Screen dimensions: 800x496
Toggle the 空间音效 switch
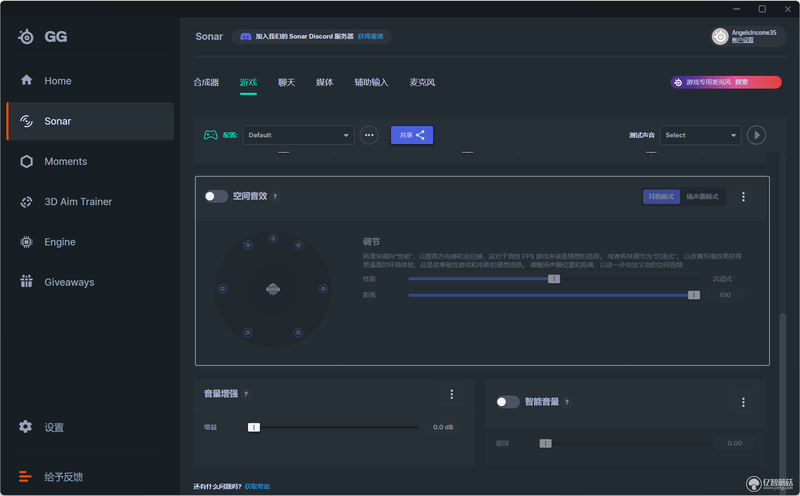[216, 196]
